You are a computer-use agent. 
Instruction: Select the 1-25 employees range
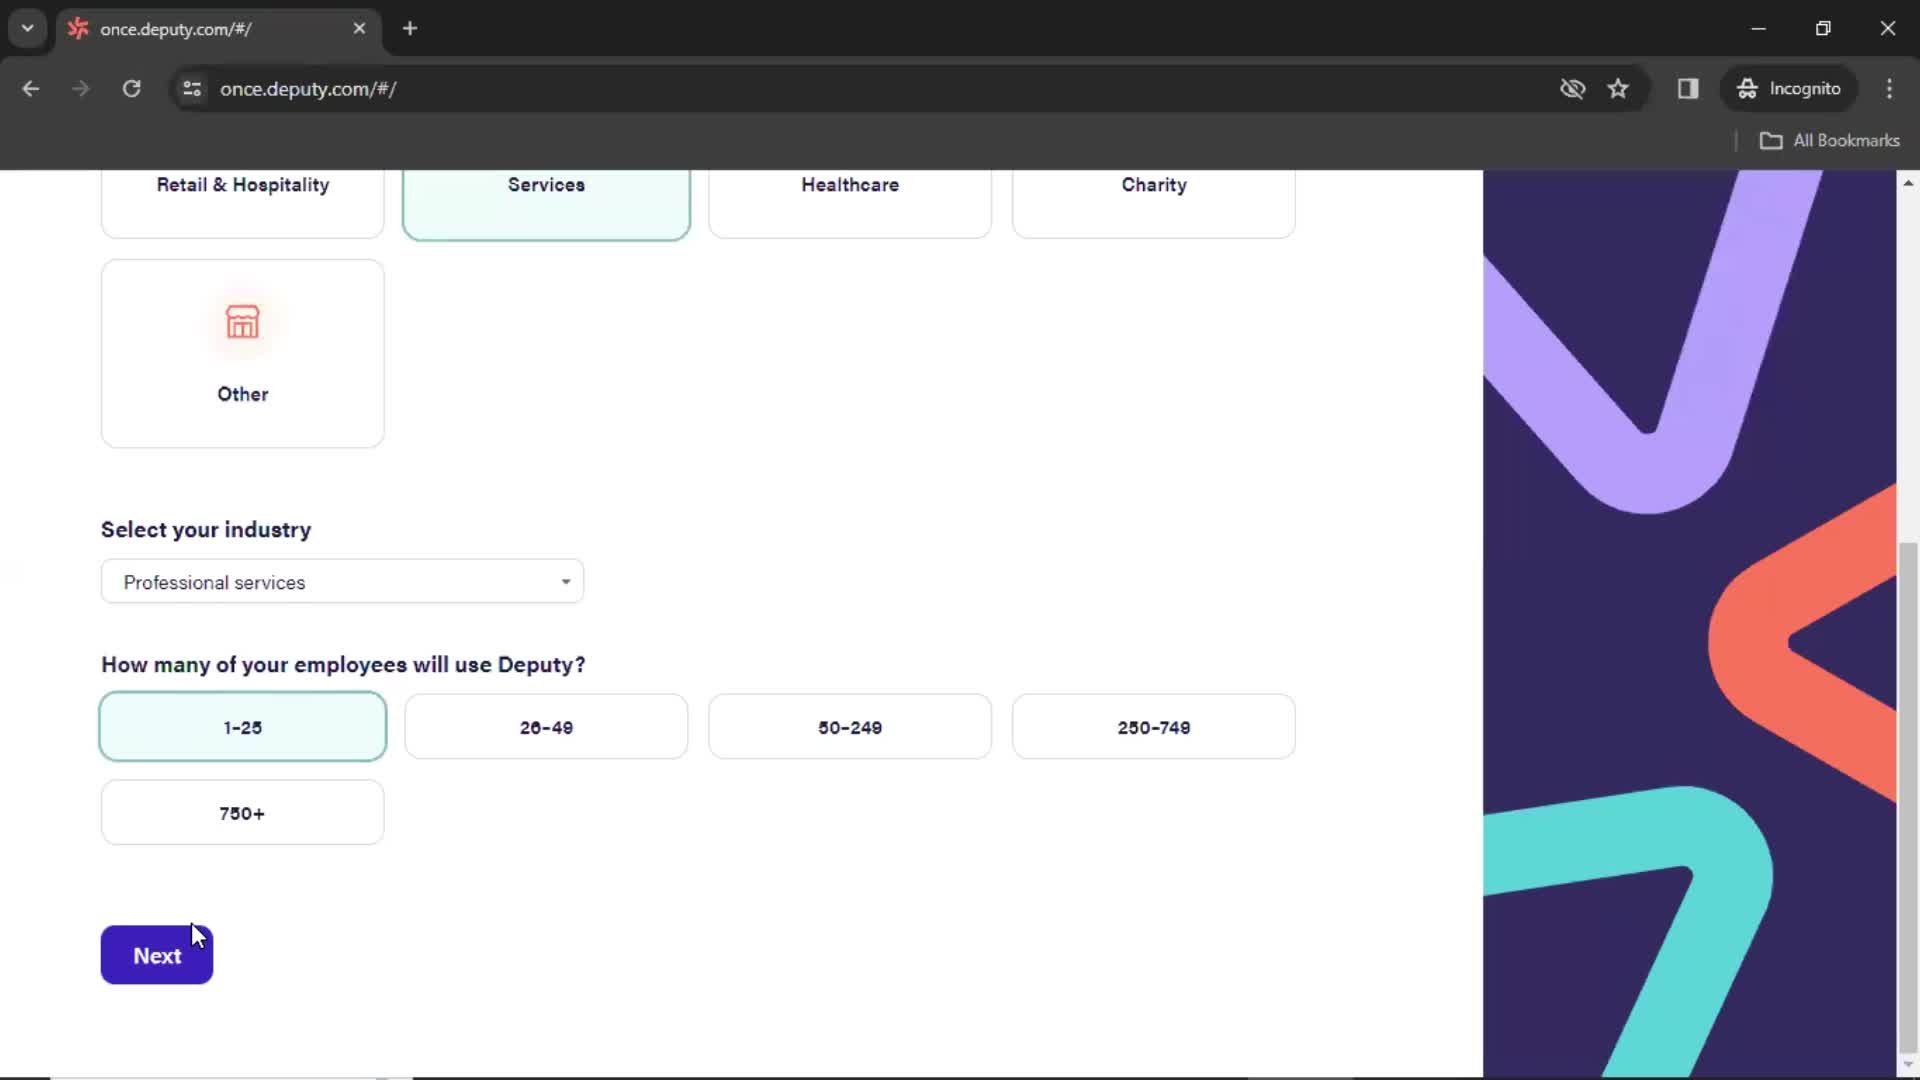(x=243, y=727)
